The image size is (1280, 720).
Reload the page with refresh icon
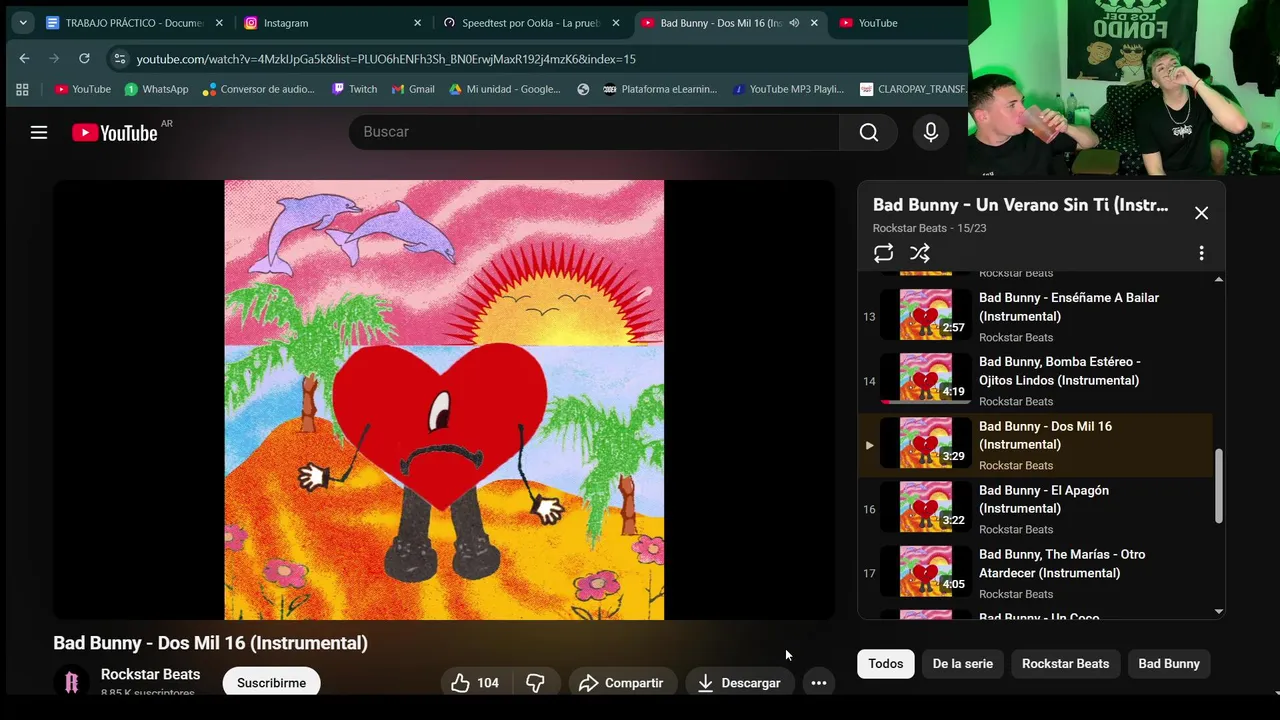point(85,59)
